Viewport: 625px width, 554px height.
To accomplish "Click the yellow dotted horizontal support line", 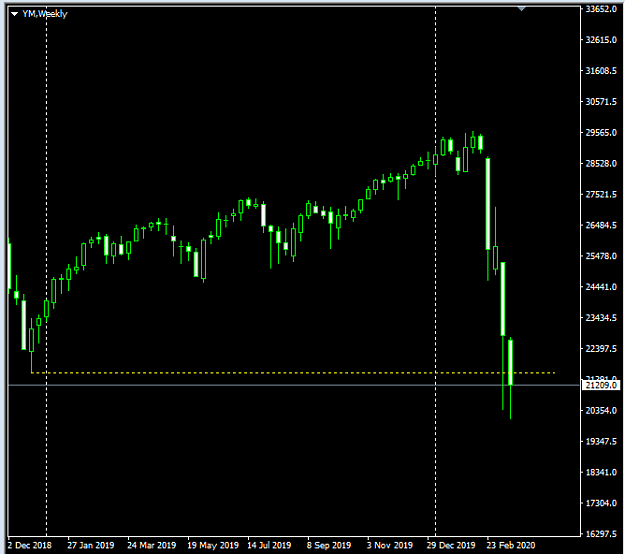I will [293, 373].
